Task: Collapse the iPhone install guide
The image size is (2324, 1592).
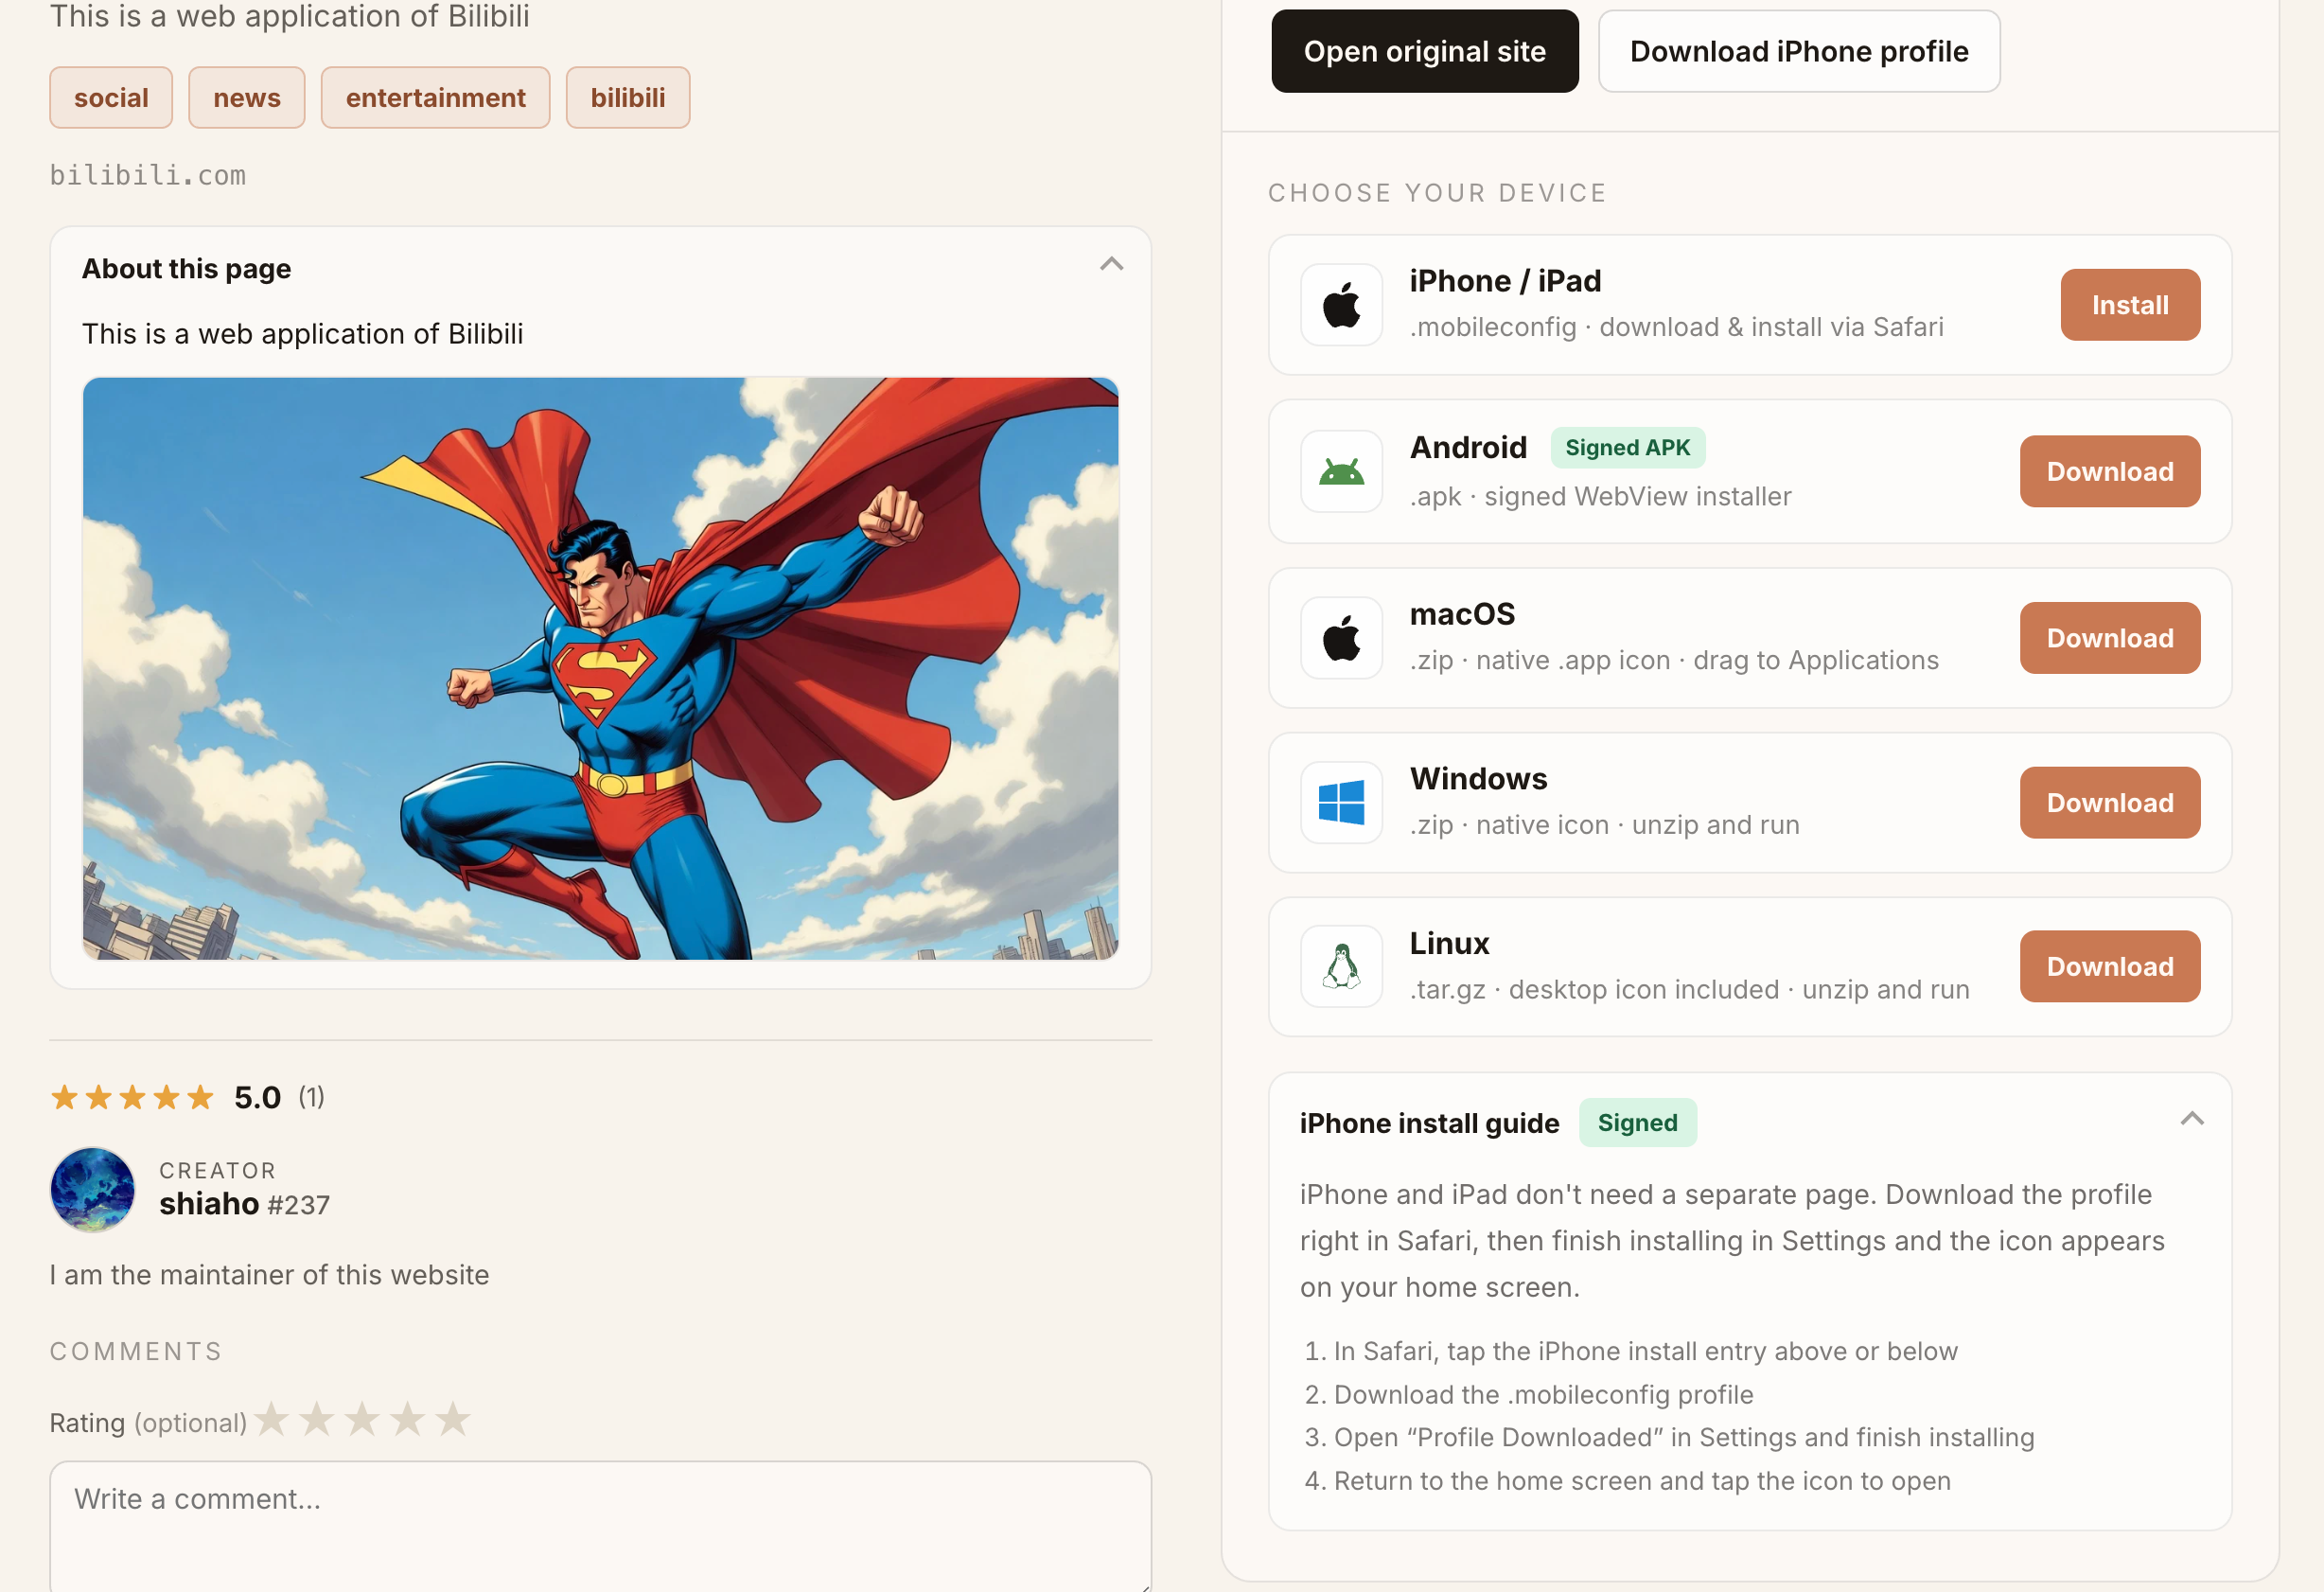Action: click(2192, 1119)
